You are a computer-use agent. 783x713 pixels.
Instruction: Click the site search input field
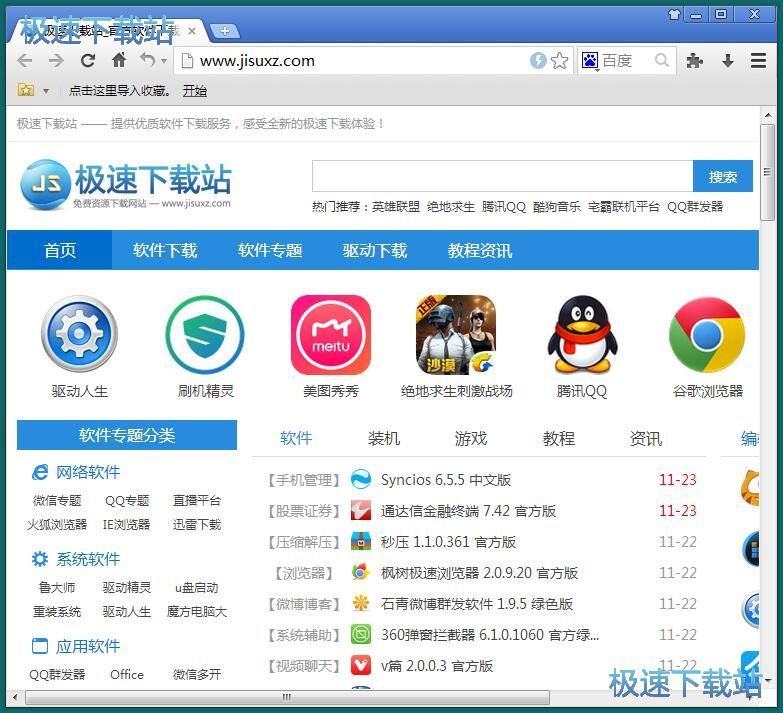502,176
